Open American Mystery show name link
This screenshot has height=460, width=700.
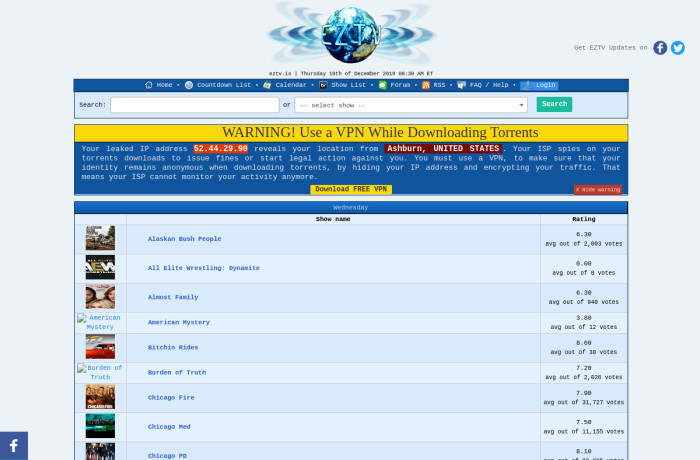tap(179, 322)
